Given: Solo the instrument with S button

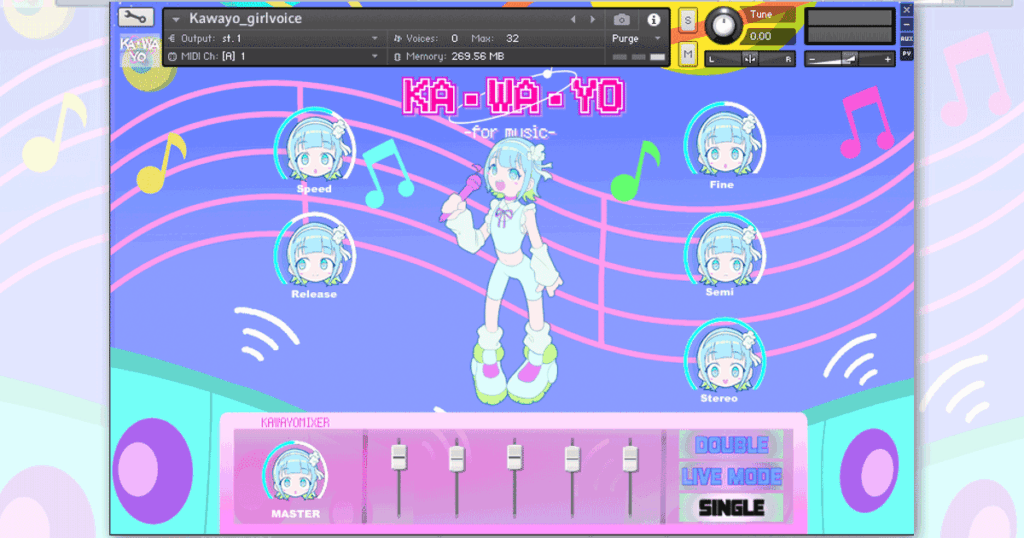Looking at the screenshot, I should coord(687,21).
